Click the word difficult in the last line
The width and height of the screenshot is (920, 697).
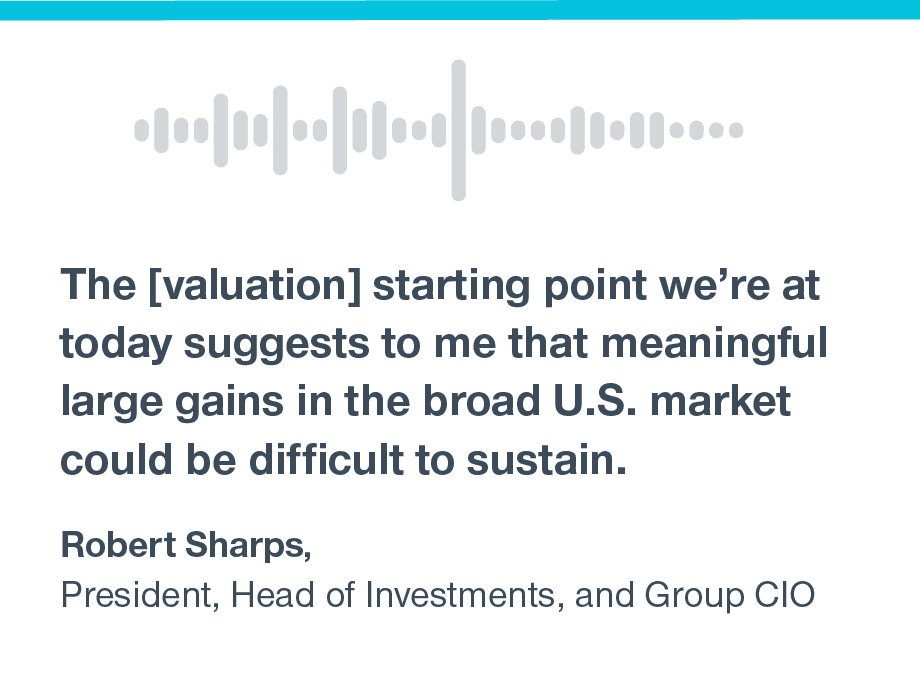click(326, 459)
